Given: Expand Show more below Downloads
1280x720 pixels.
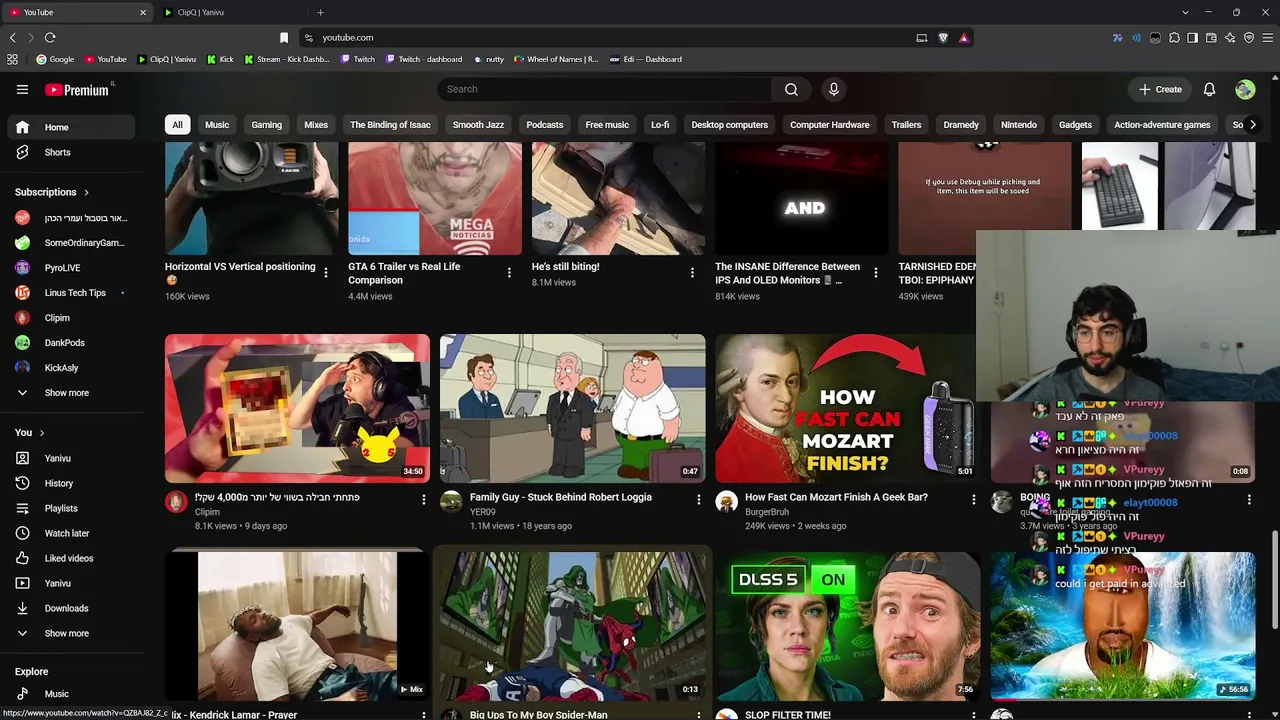Looking at the screenshot, I should pos(67,633).
